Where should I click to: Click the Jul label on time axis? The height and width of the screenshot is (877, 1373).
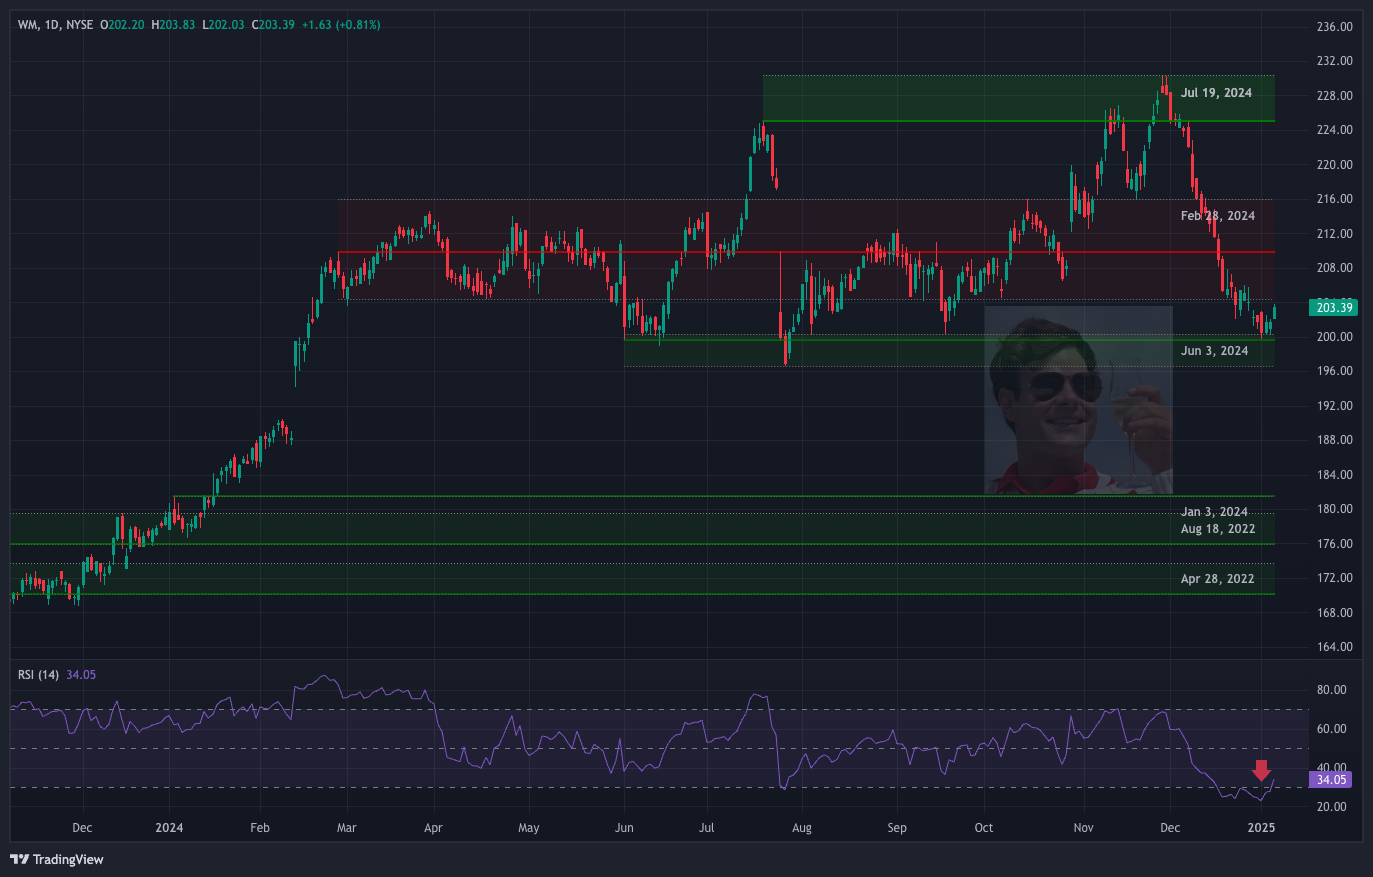[707, 828]
